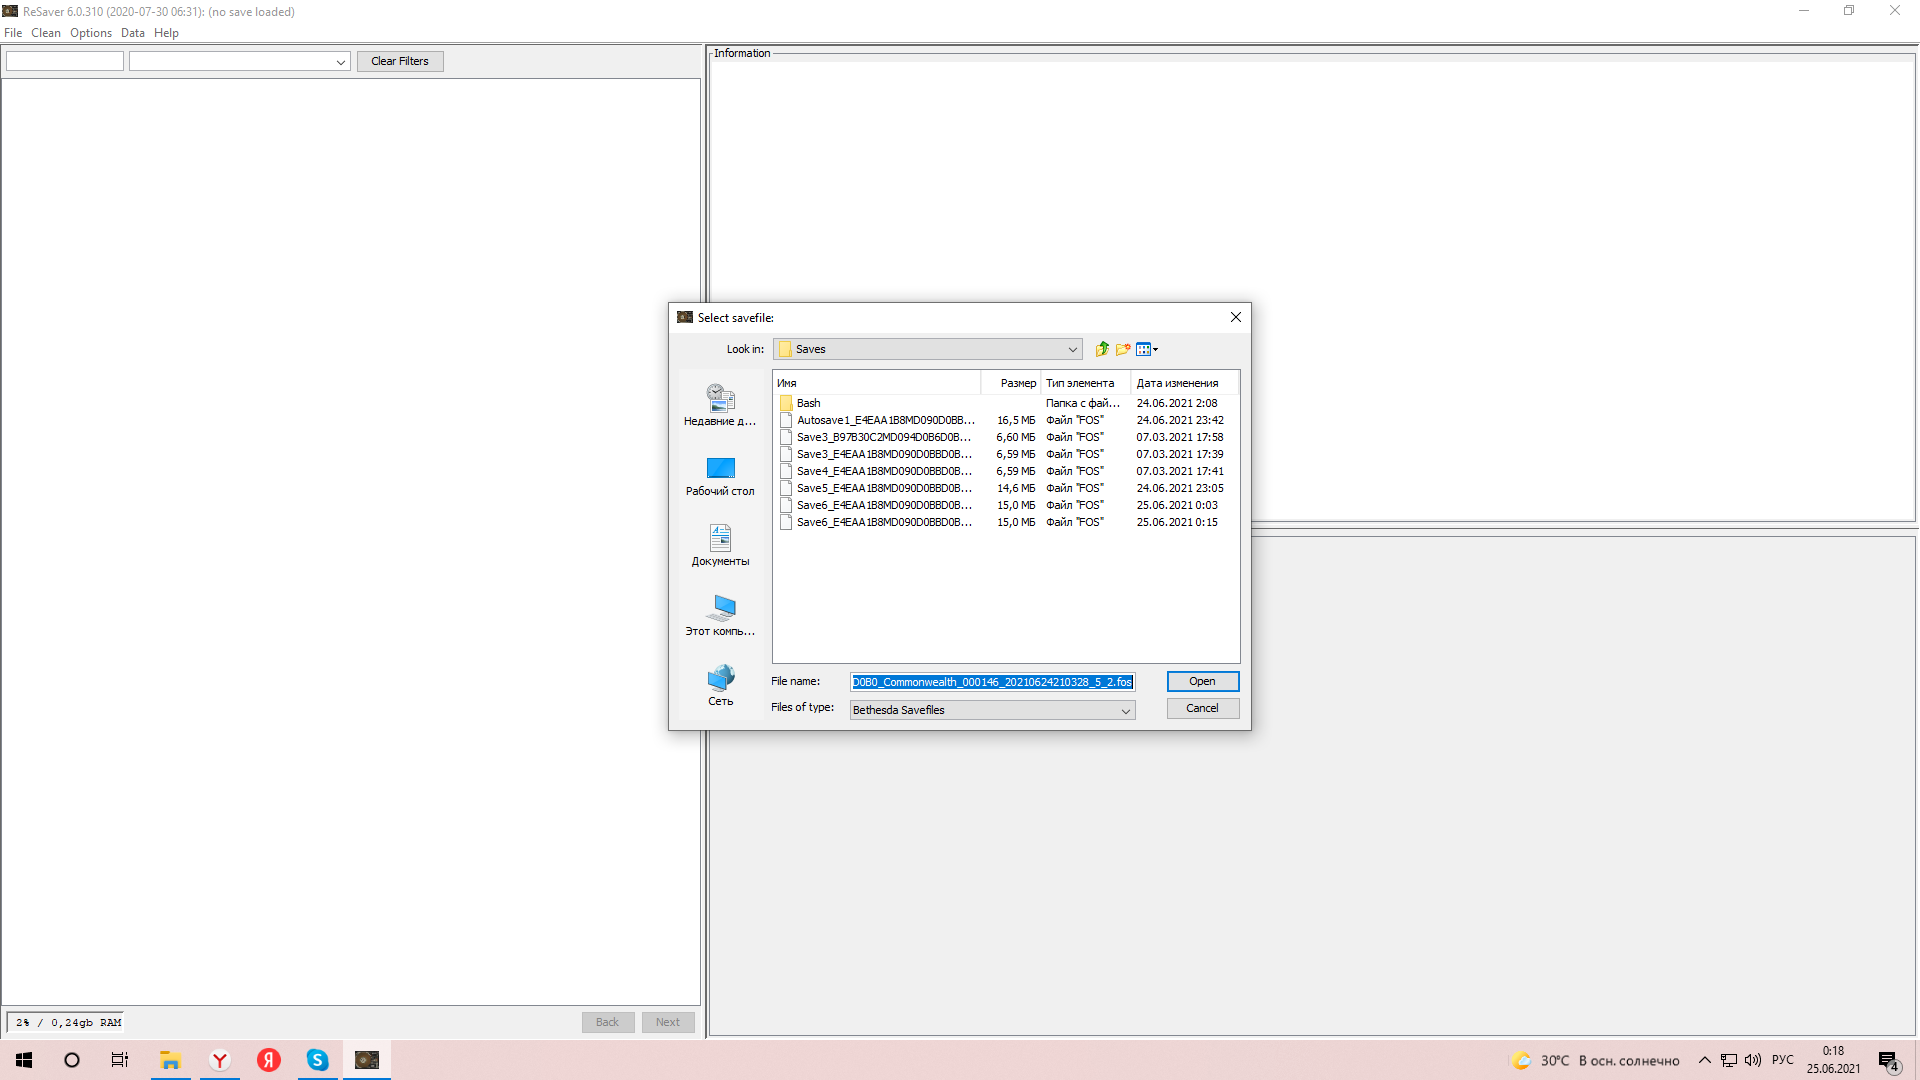Screen dimensions: 1920x1080
Task: Click into the File name field
Action: [992, 682]
